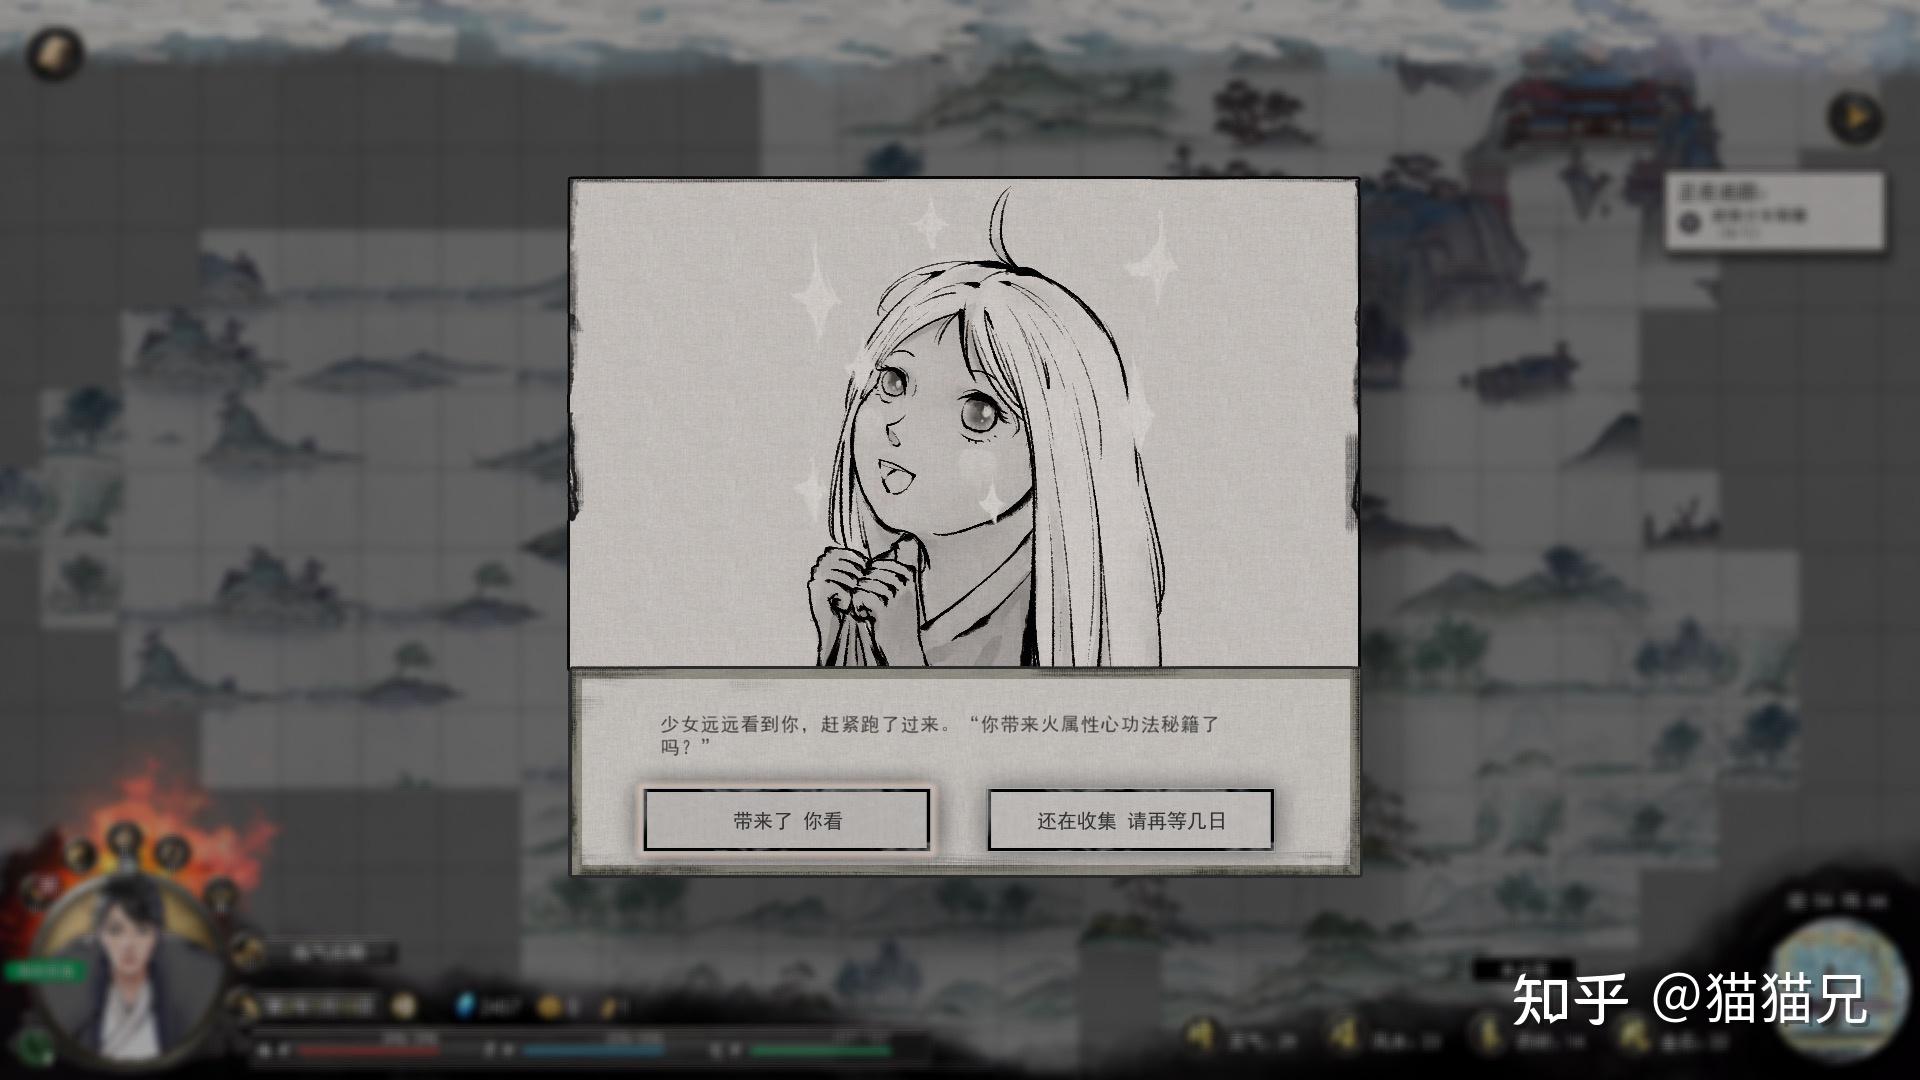
Task: Click the blue energy bar
Action: tap(593, 1049)
